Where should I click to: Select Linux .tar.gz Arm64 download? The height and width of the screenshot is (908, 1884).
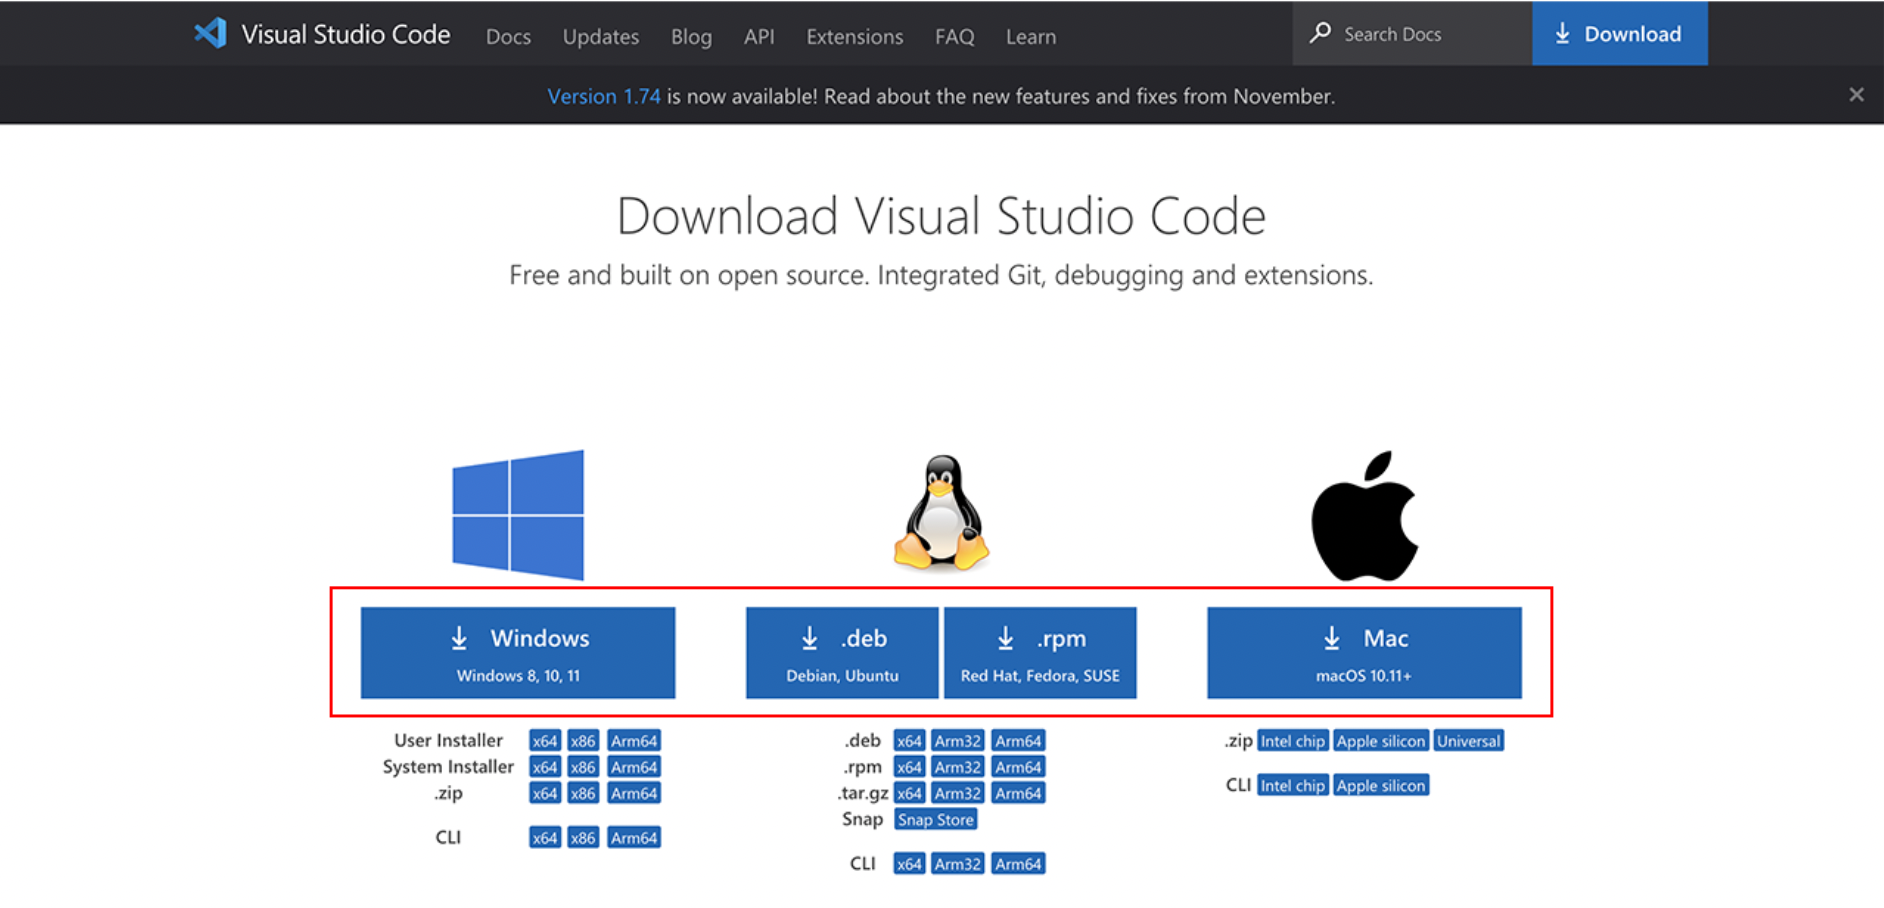point(1018,793)
